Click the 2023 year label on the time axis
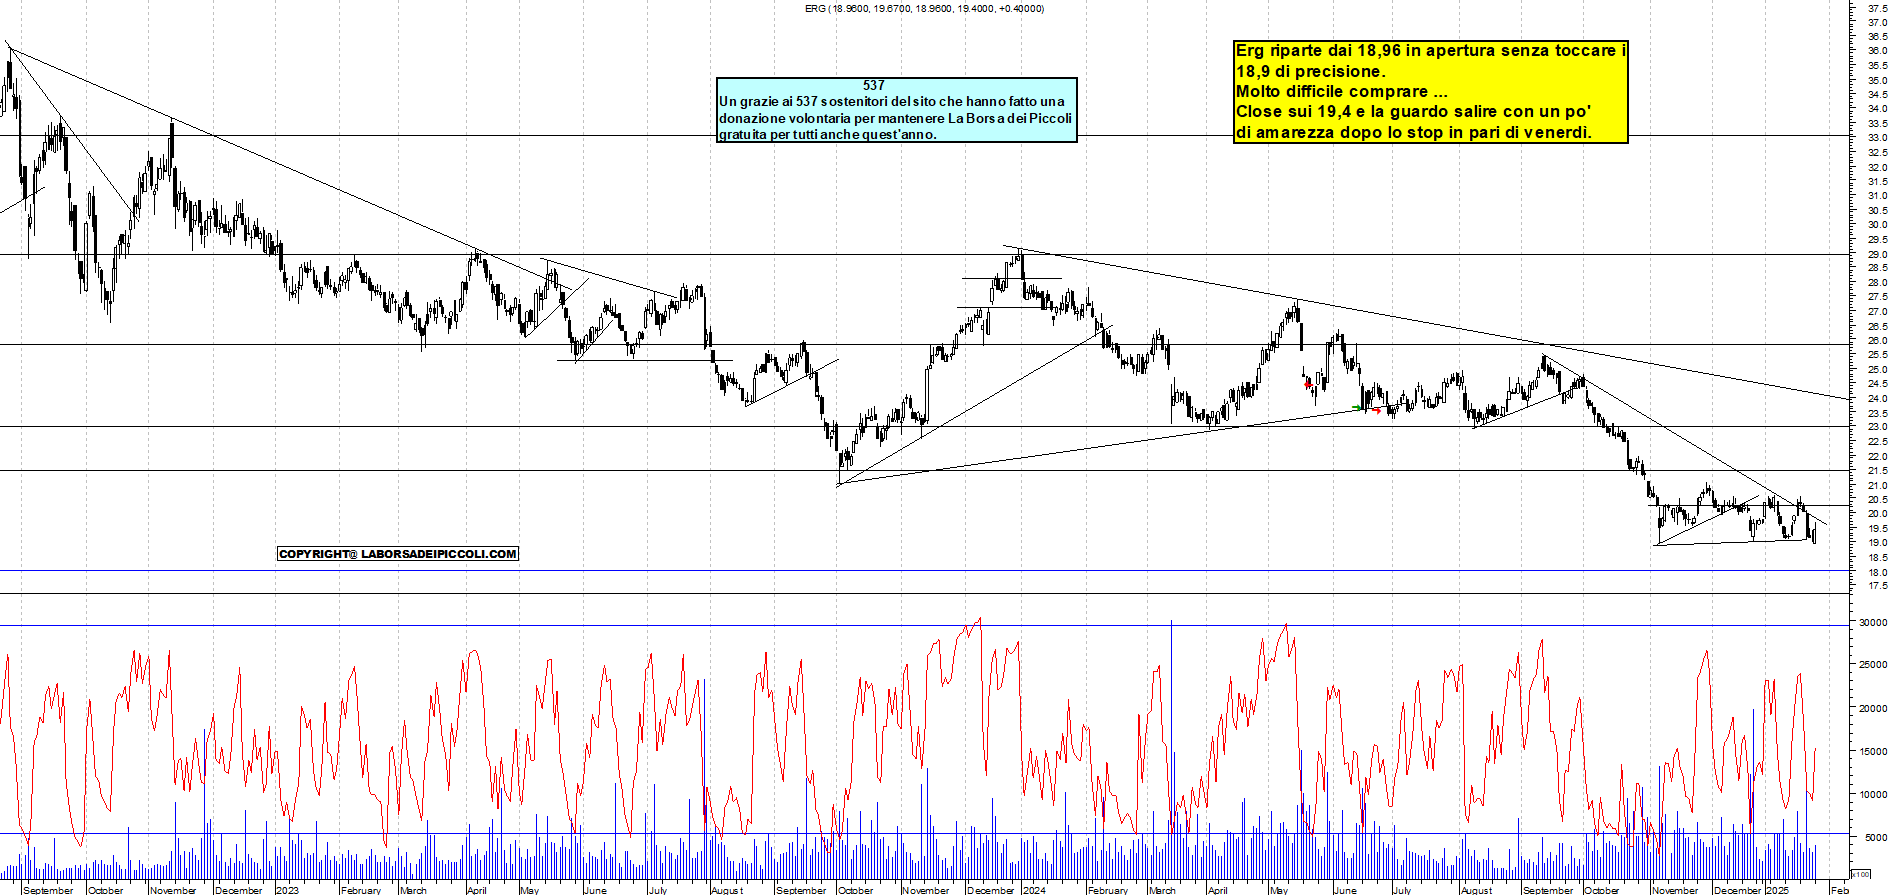Screen dimensions: 1890x895 tap(287, 890)
